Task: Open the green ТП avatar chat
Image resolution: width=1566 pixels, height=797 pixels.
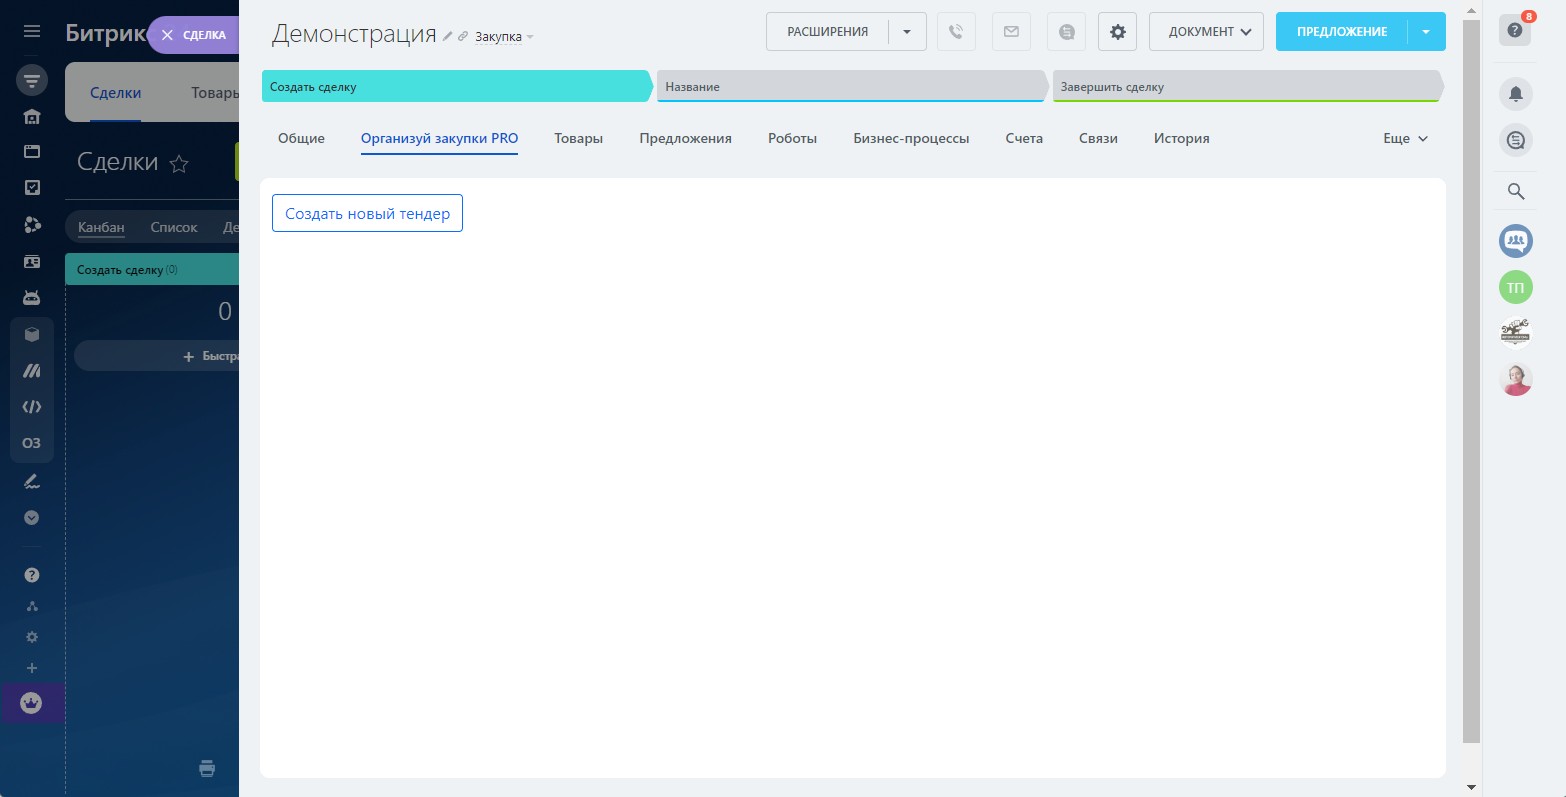Action: pos(1516,288)
